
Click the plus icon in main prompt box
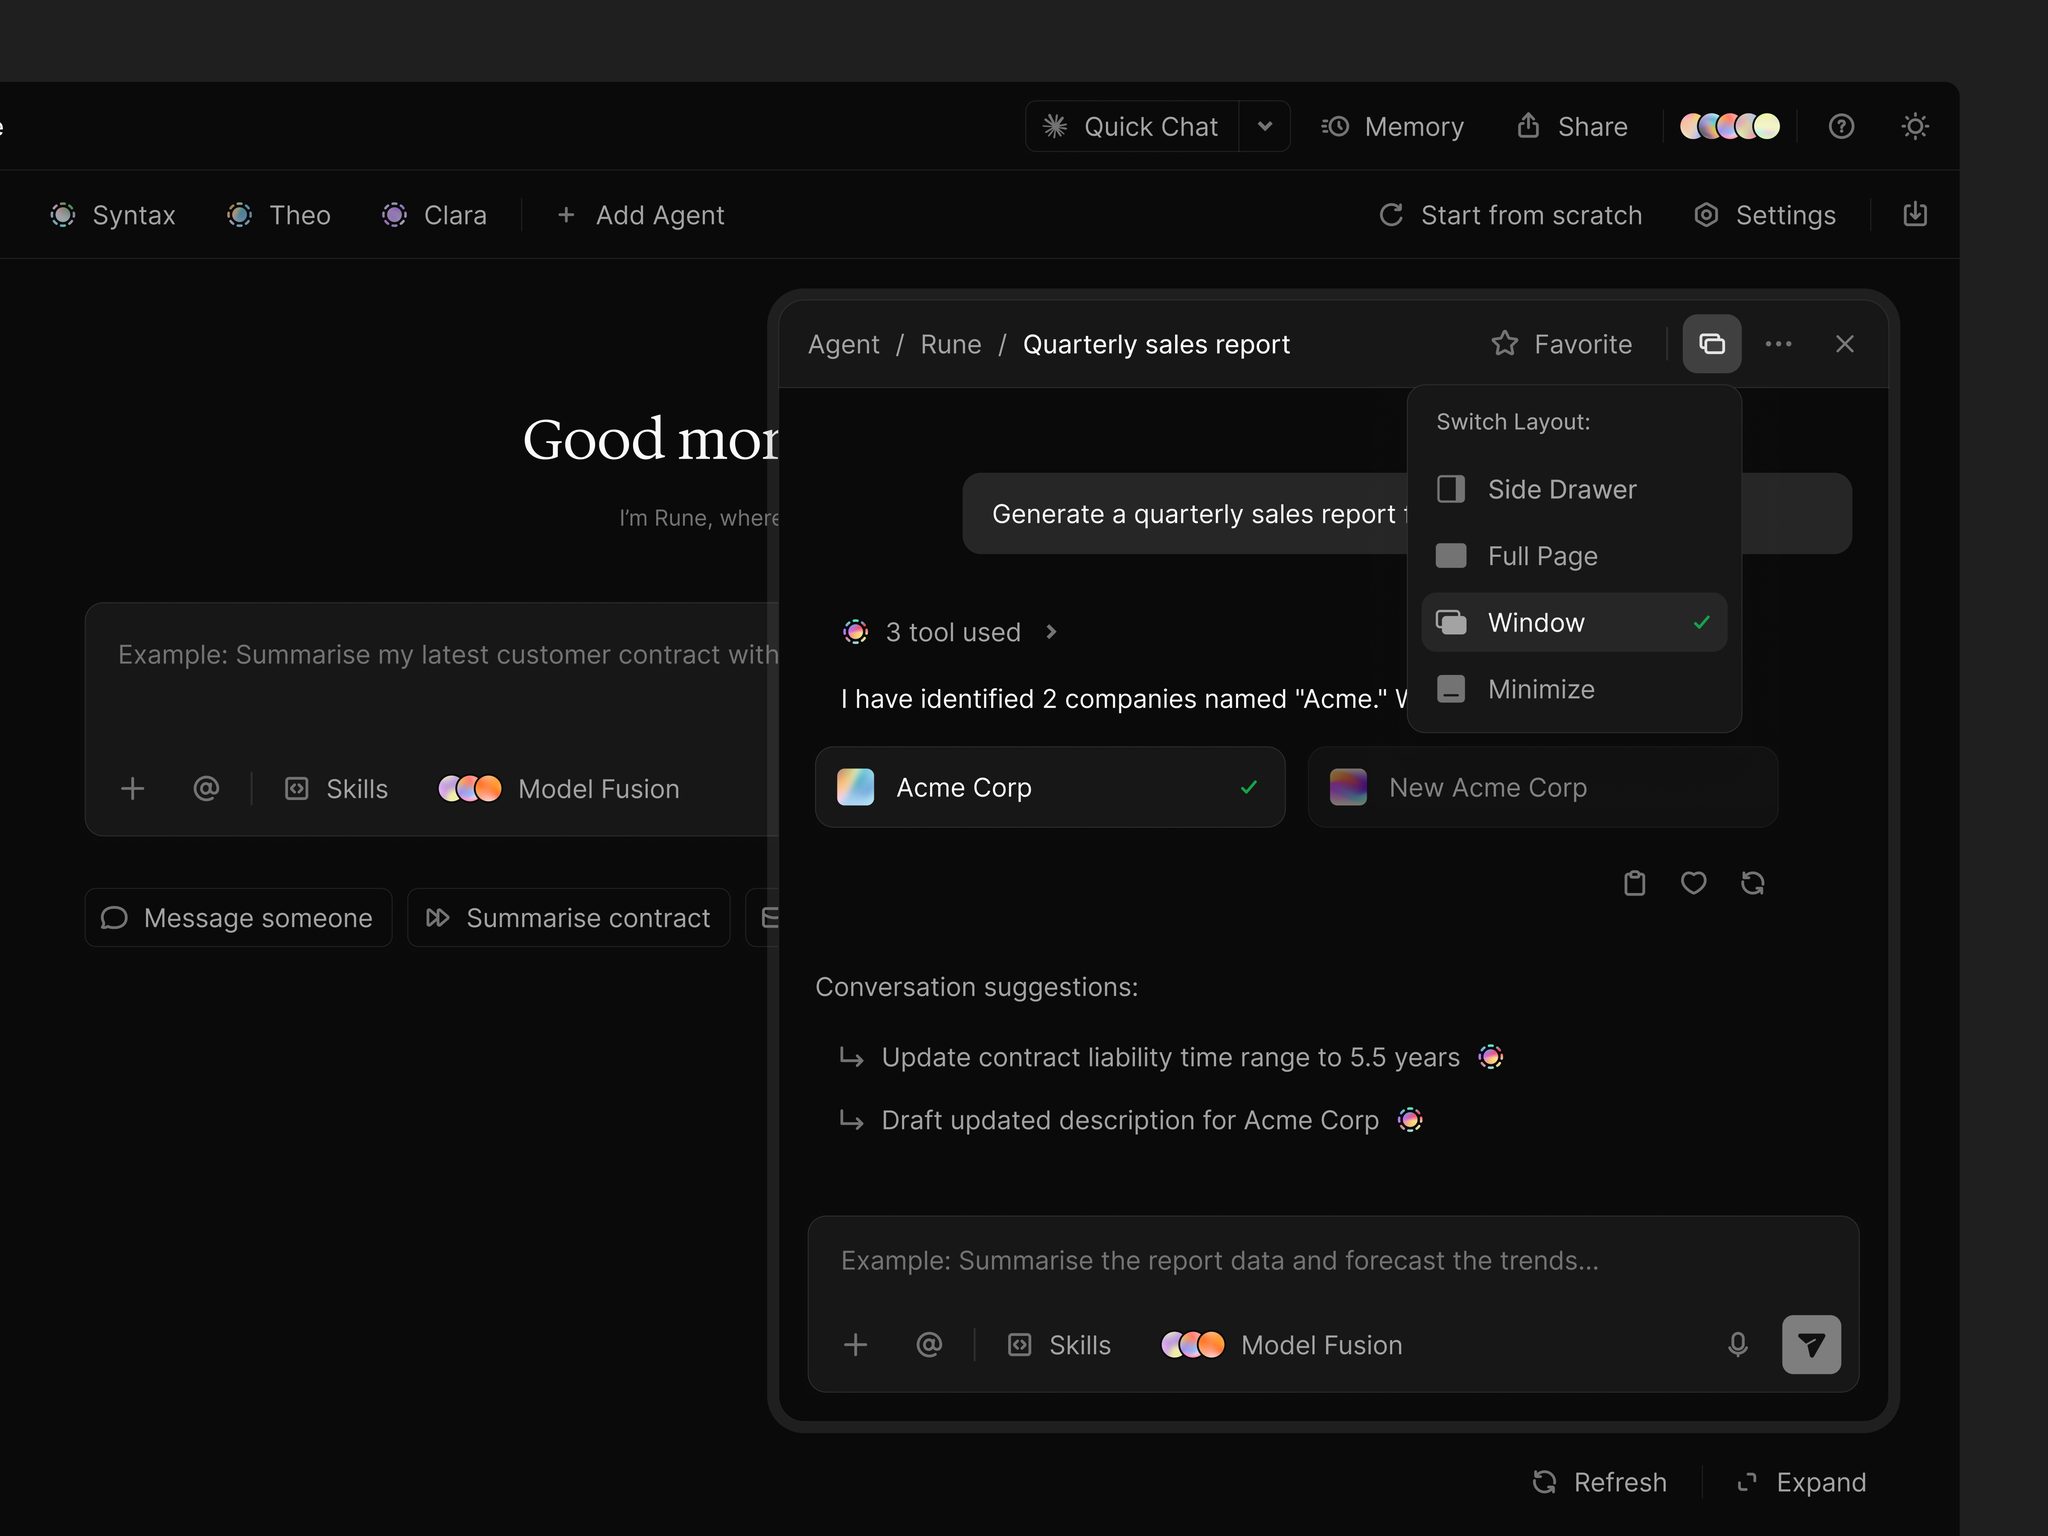[133, 789]
